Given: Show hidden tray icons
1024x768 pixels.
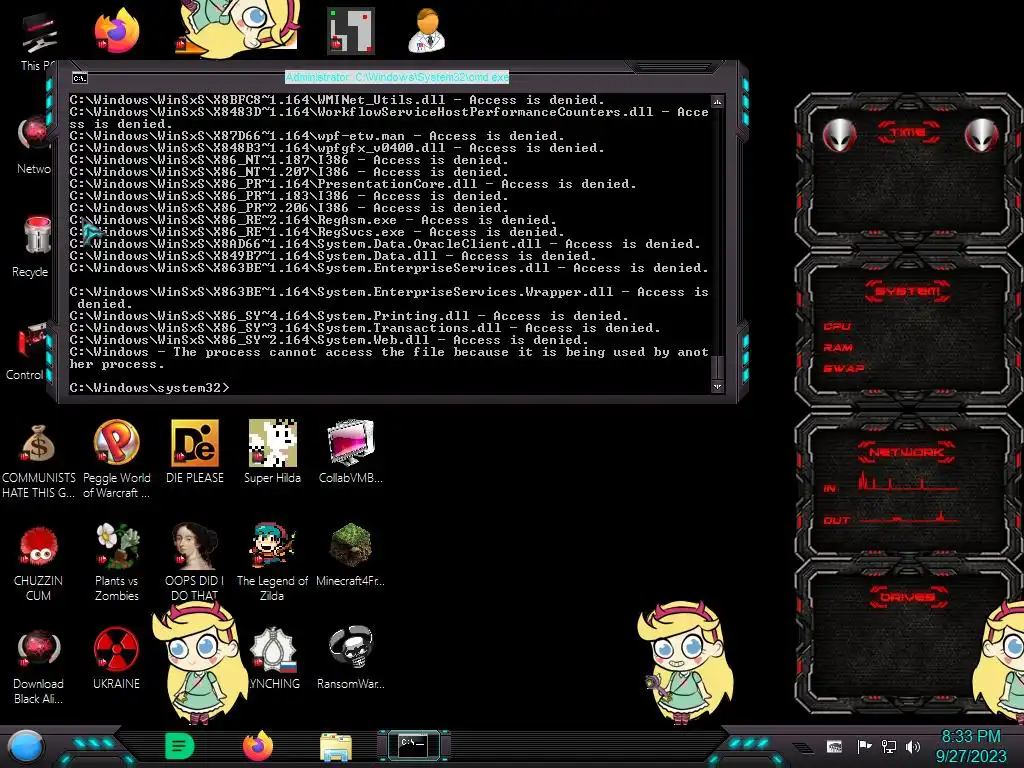Looking at the screenshot, I should [x=804, y=747].
